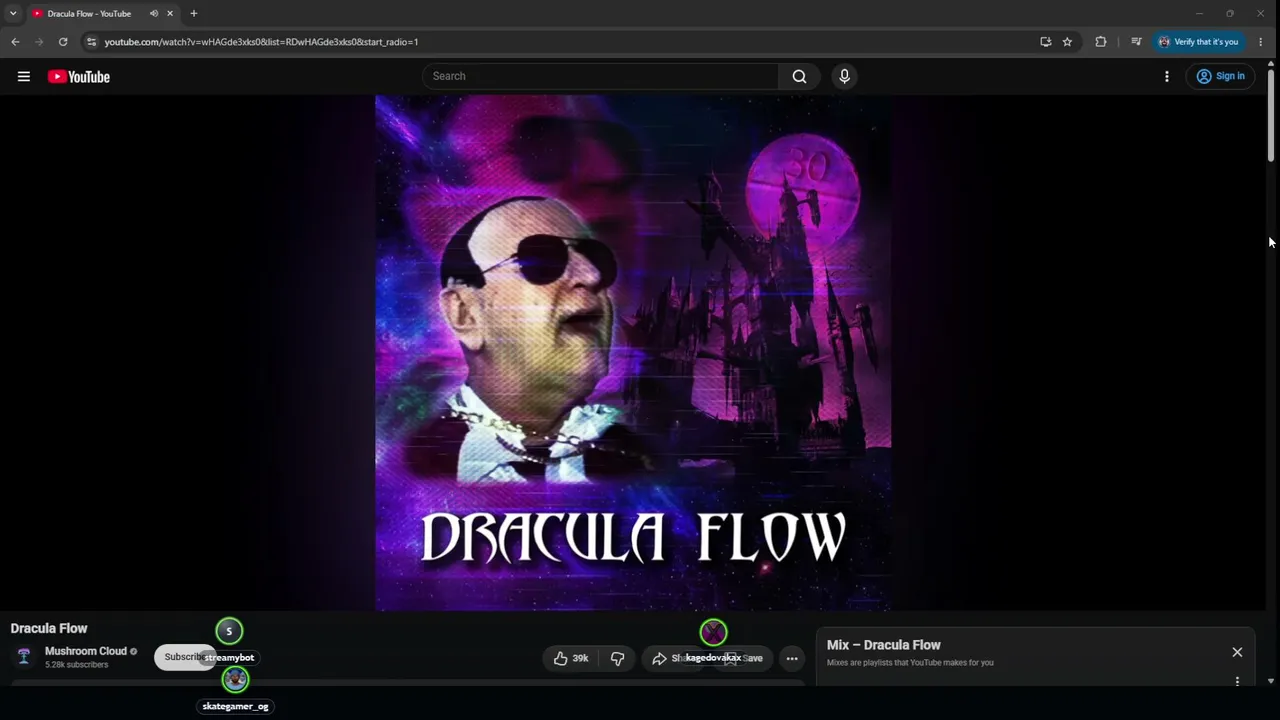Image resolution: width=1280 pixels, height=720 pixels.
Task: Open YouTube settings three-dot menu
Action: (x=1167, y=76)
